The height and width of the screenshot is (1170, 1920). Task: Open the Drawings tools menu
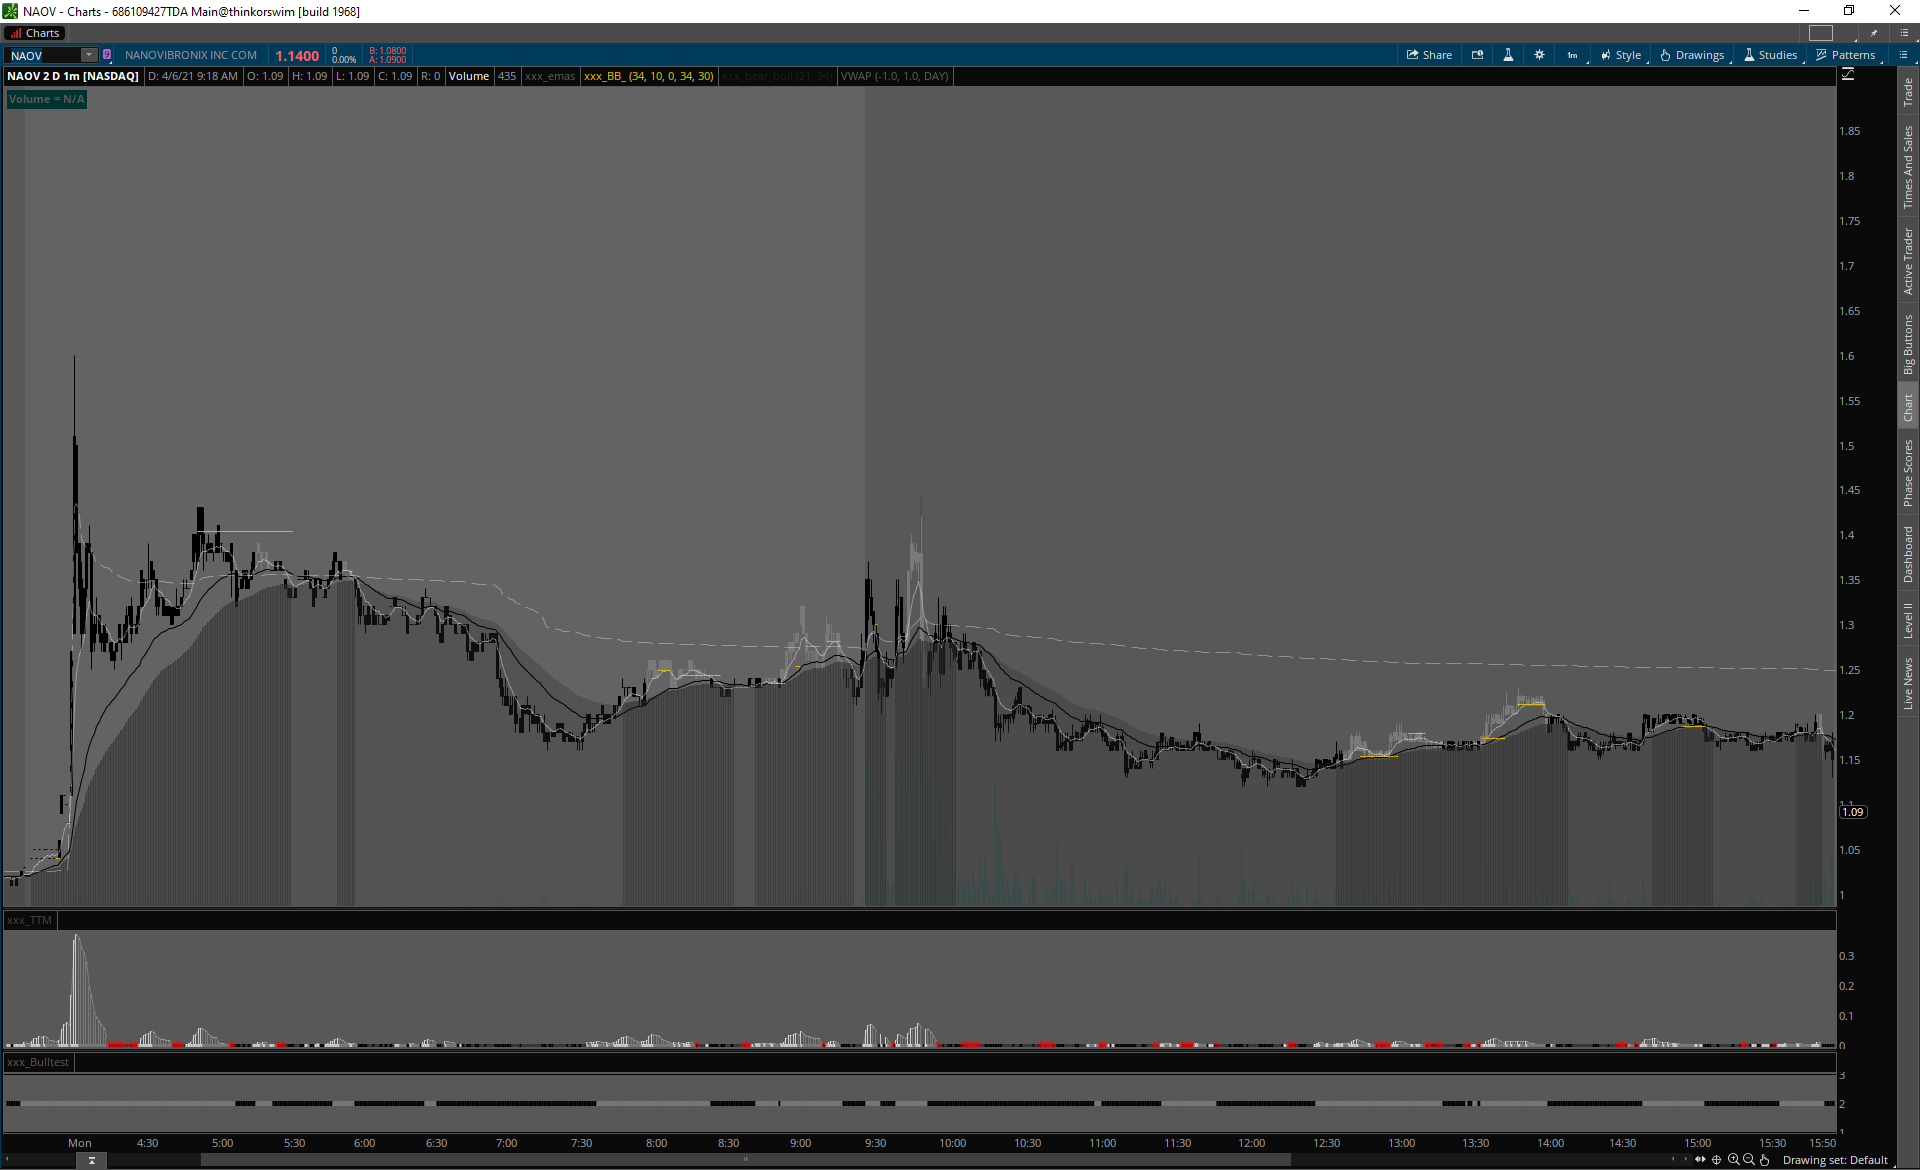[1692, 55]
